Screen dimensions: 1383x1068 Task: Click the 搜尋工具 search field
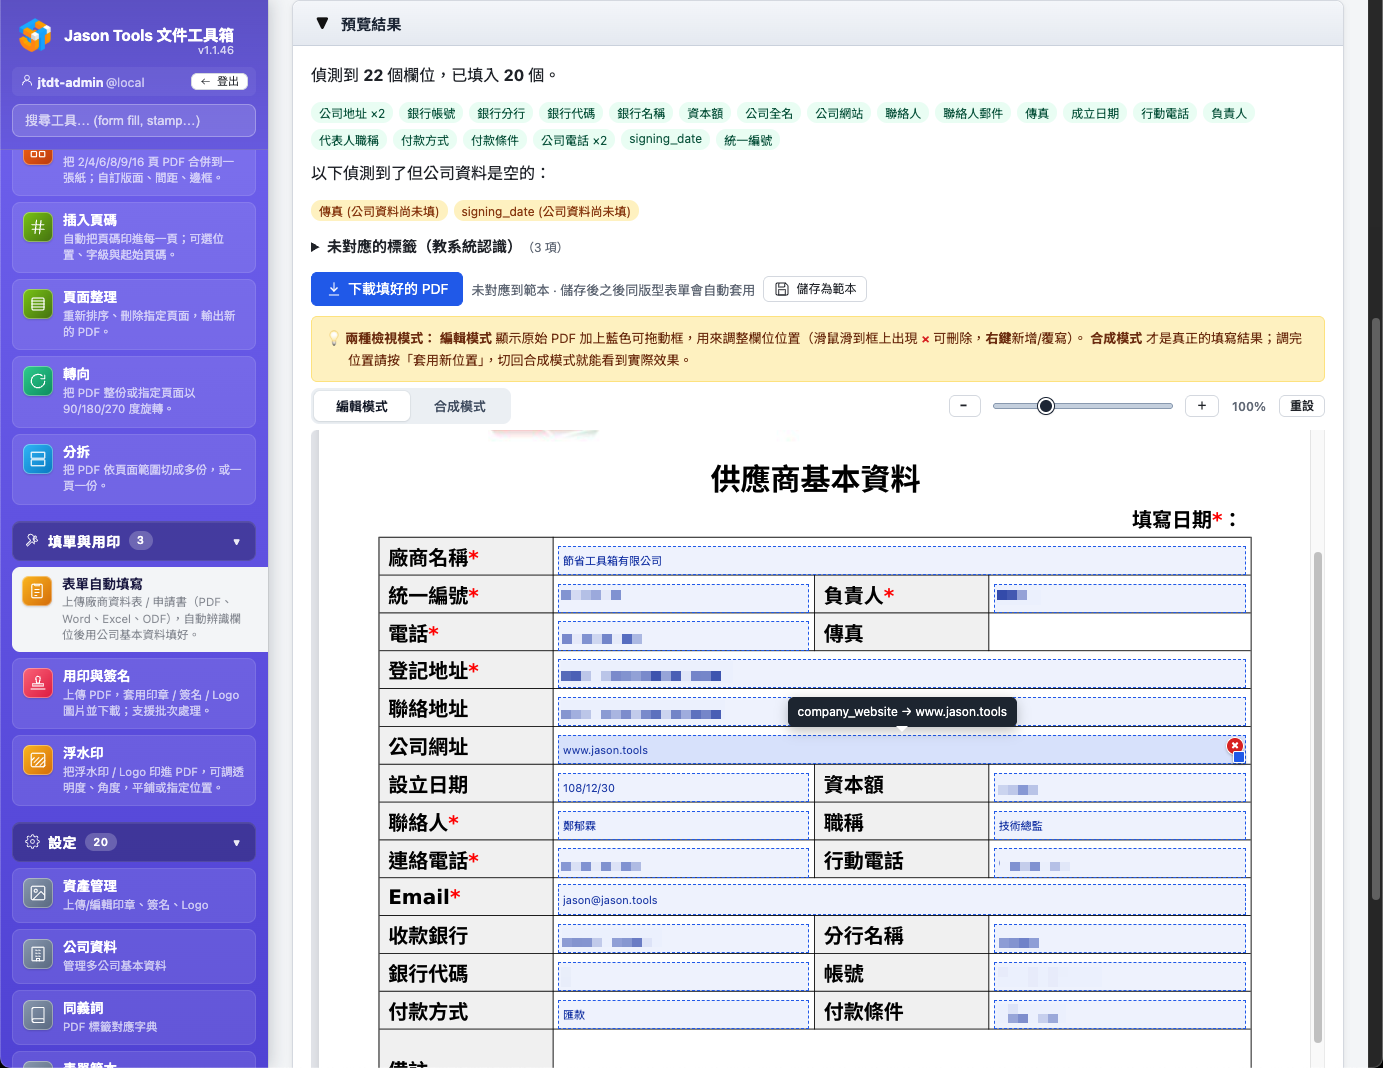(133, 120)
